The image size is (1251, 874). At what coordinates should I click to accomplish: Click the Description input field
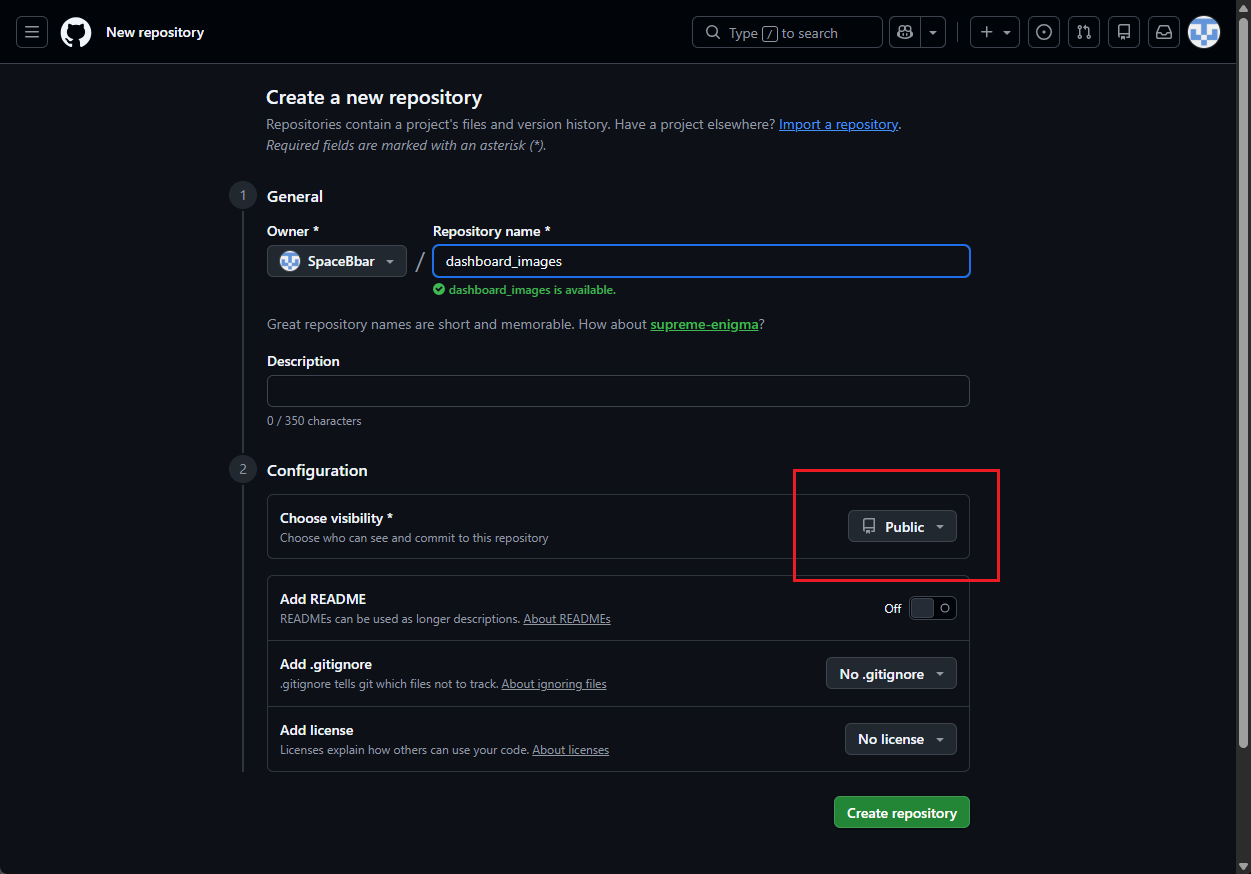click(x=618, y=391)
